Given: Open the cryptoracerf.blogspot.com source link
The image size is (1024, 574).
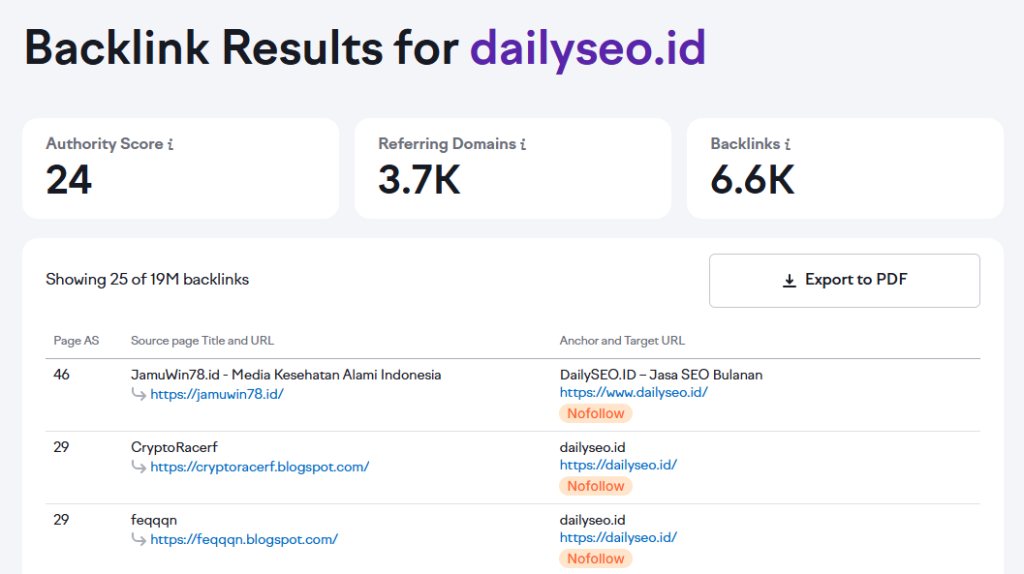Looking at the screenshot, I should coord(259,466).
